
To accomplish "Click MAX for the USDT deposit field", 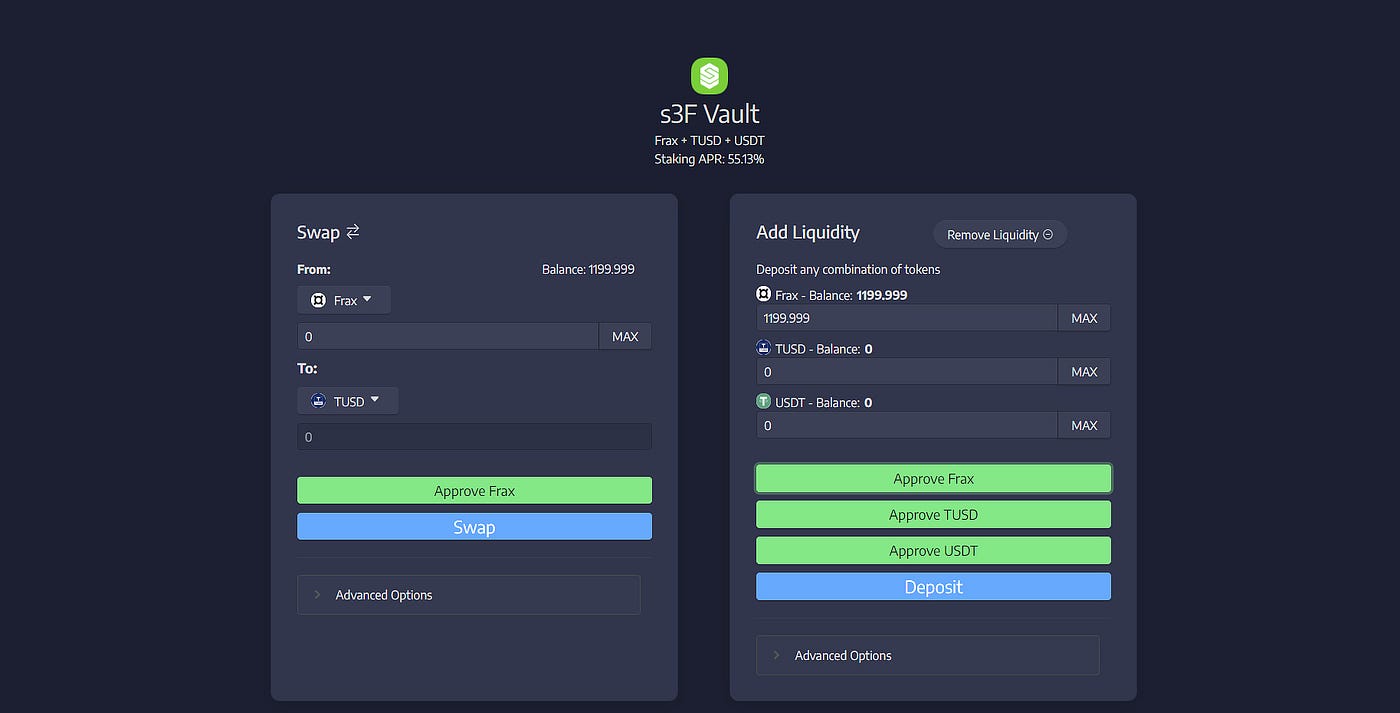I will (1084, 425).
